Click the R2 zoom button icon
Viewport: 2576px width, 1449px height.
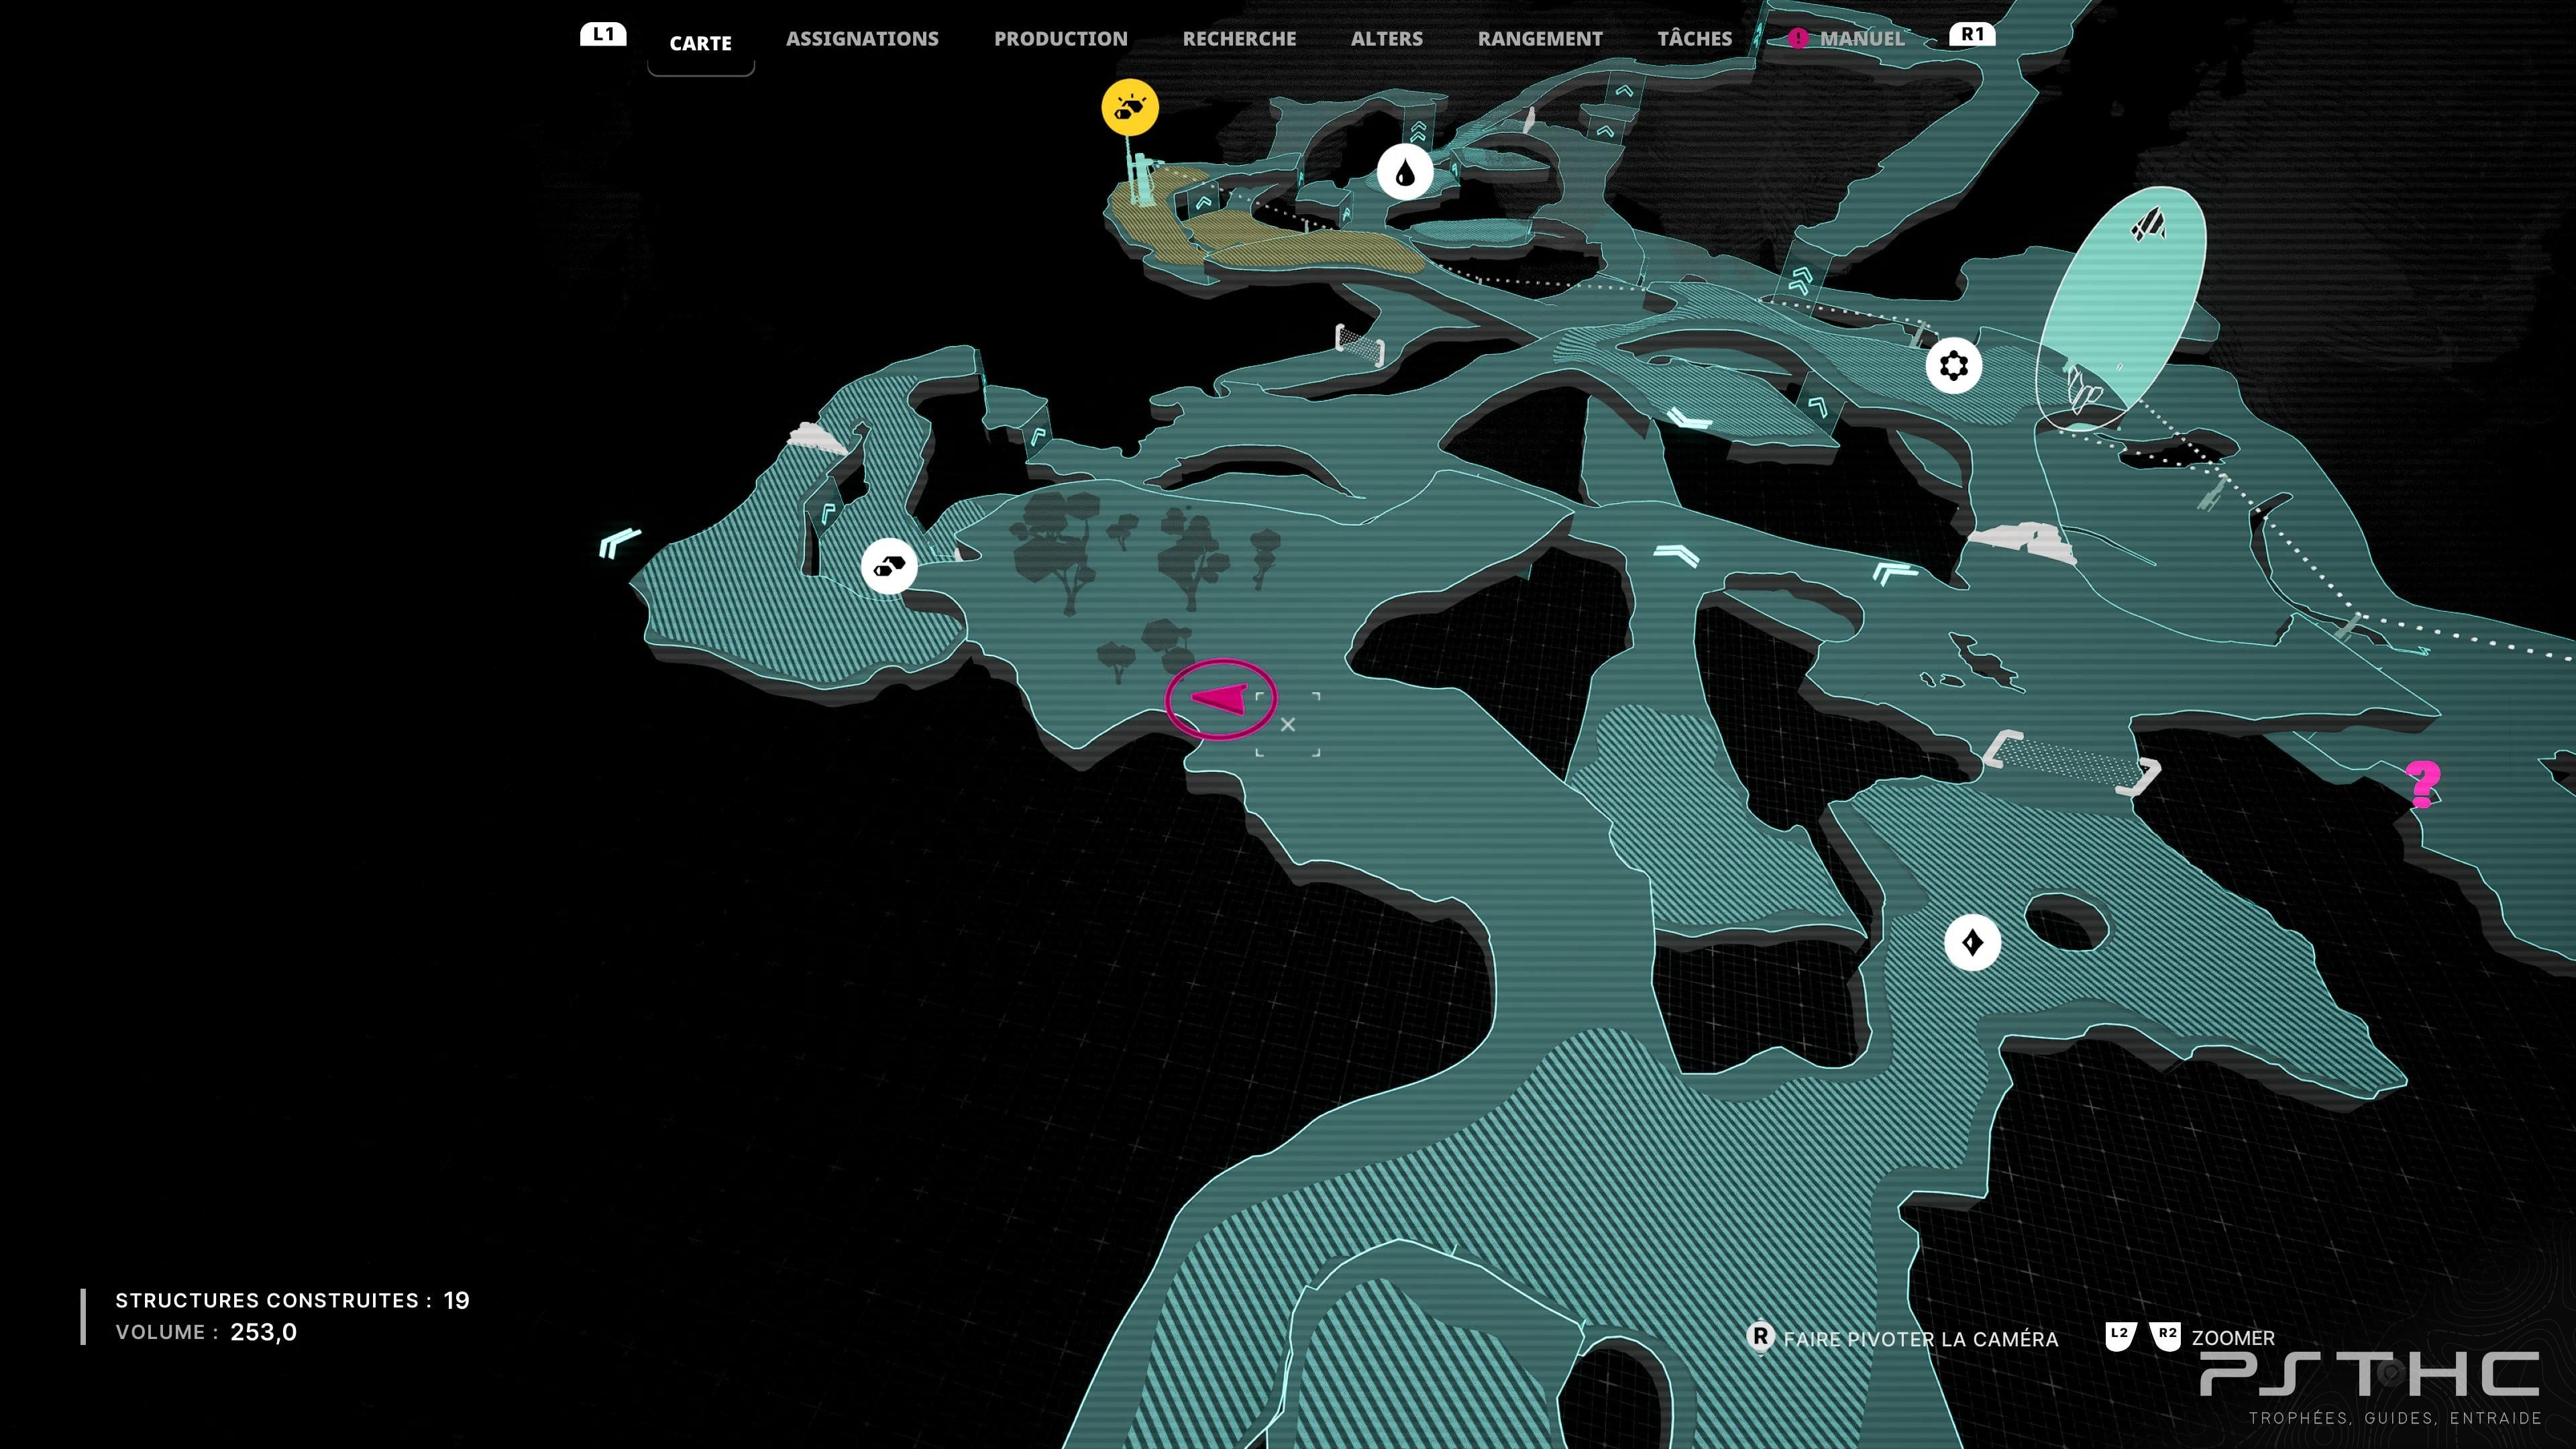click(x=2166, y=1336)
